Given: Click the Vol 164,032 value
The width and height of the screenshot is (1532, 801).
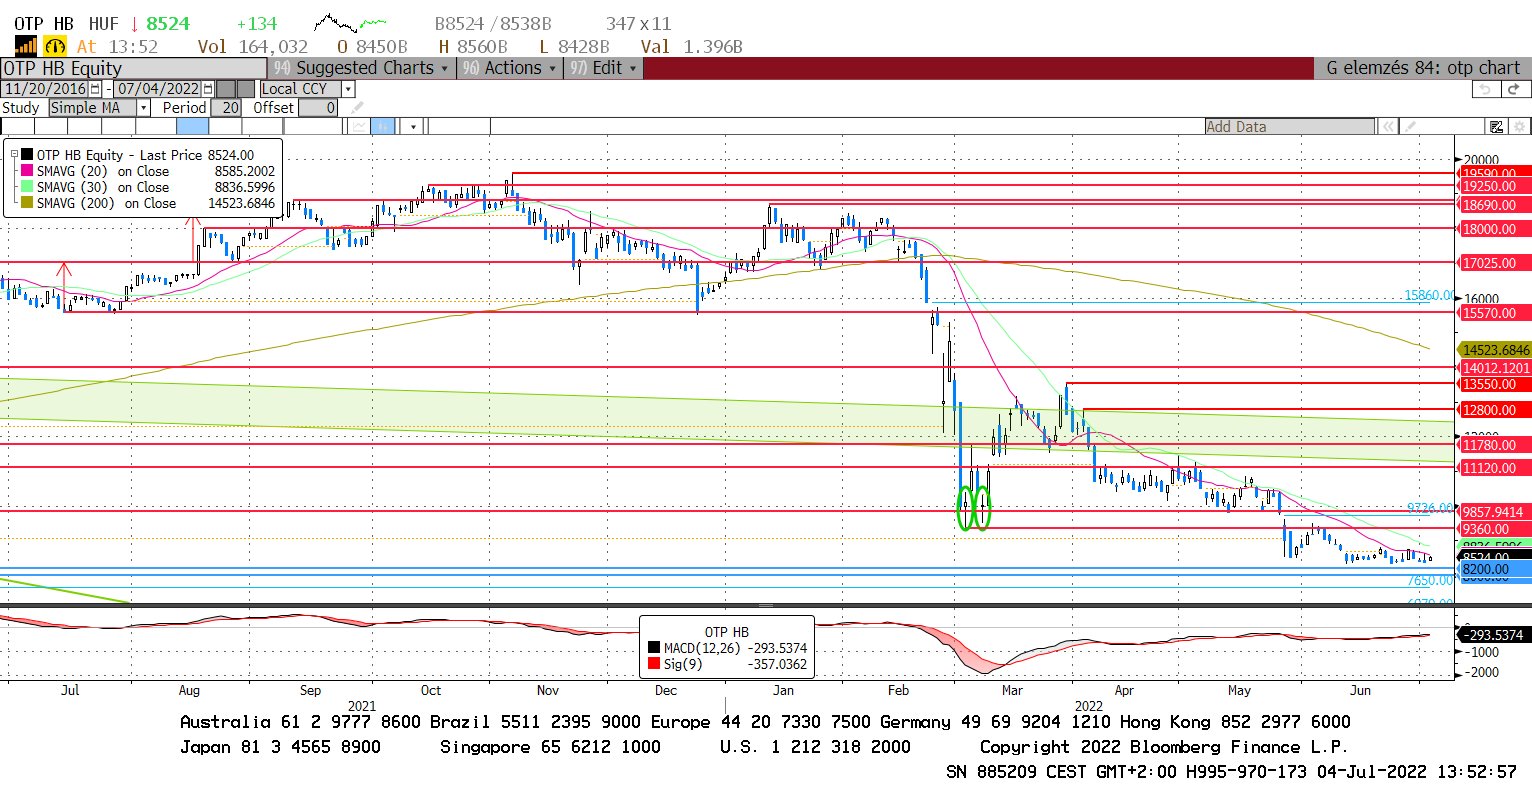Looking at the screenshot, I should pyautogui.click(x=252, y=46).
